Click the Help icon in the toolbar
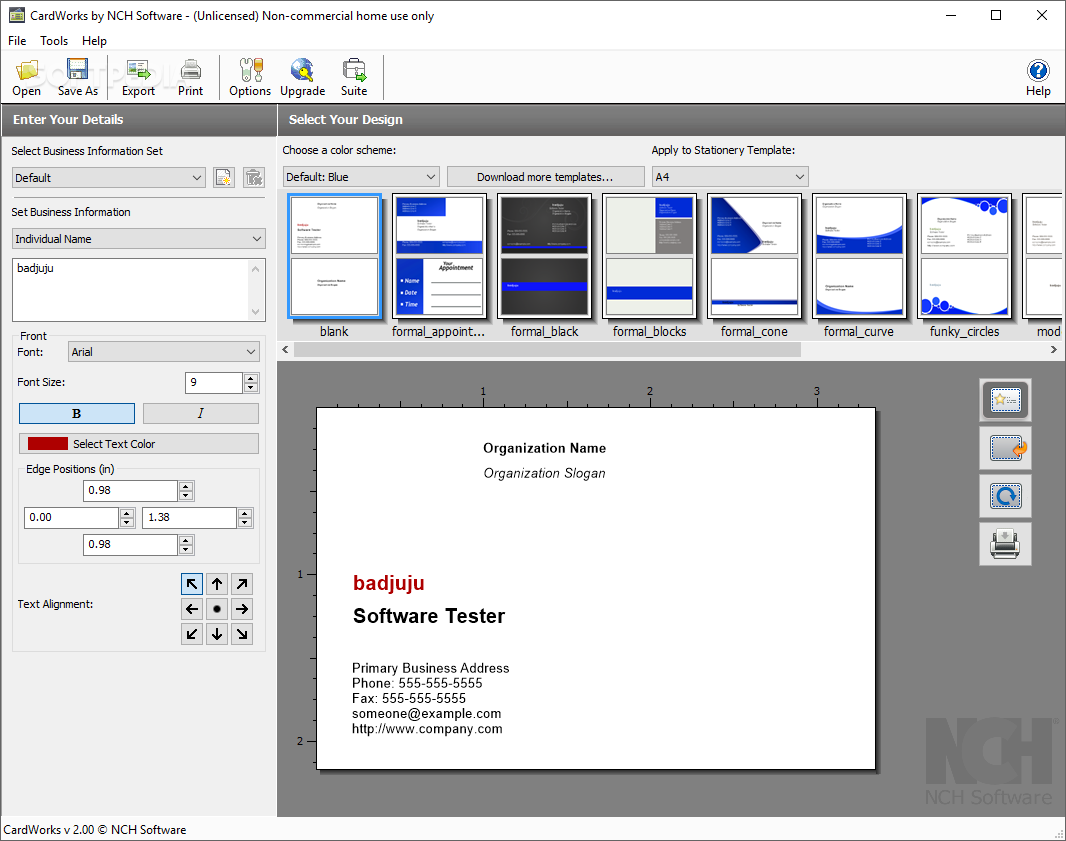Viewport: 1066px width, 841px height. click(x=1038, y=78)
